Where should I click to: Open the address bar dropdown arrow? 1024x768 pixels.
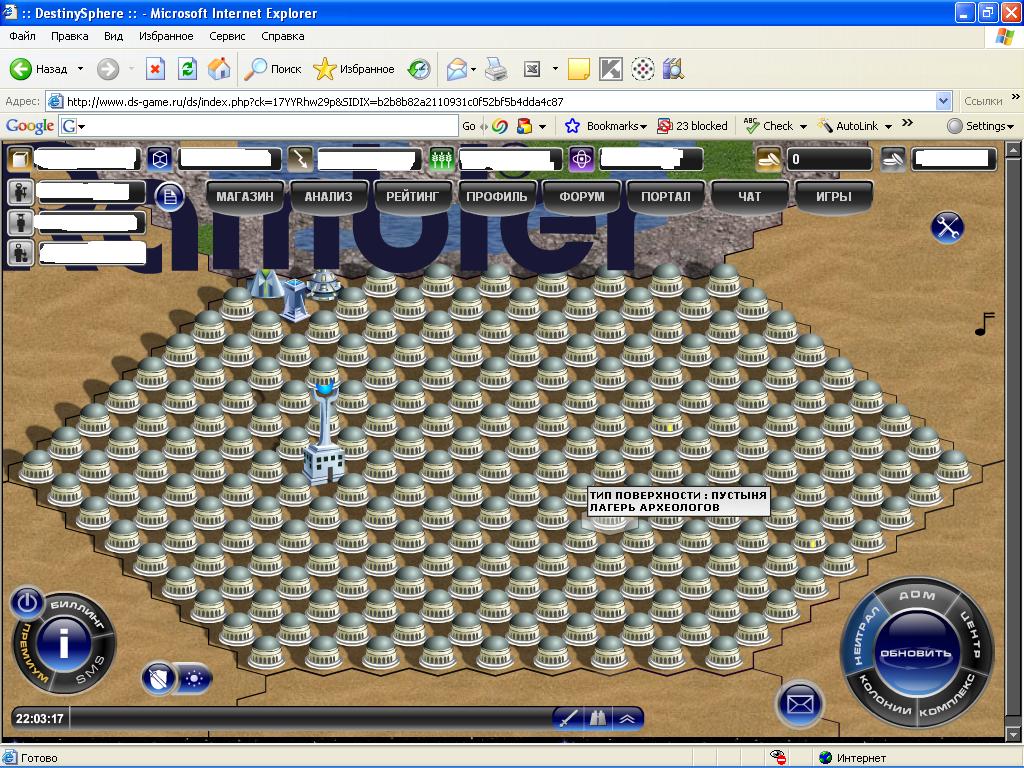pos(943,101)
